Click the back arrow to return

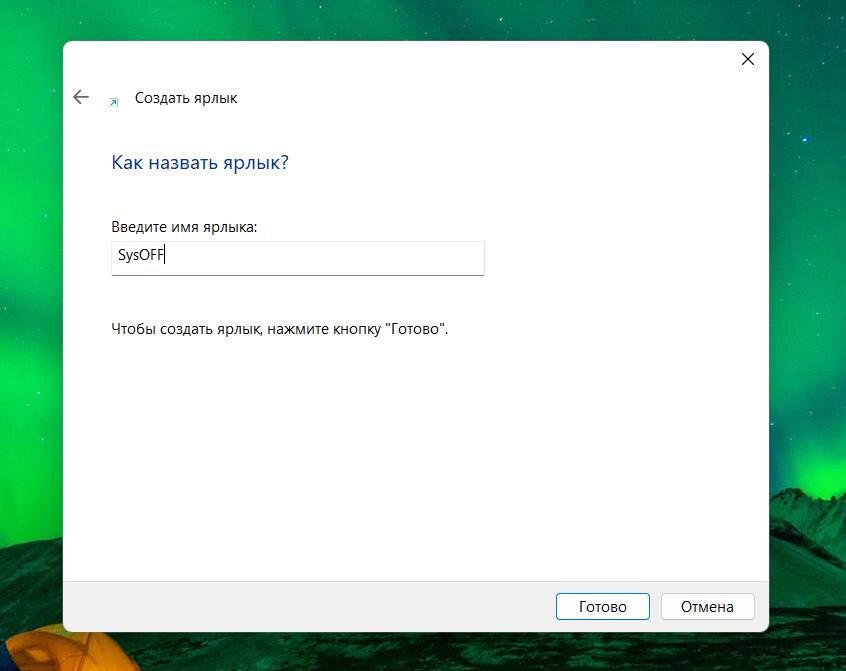pyautogui.click(x=81, y=97)
